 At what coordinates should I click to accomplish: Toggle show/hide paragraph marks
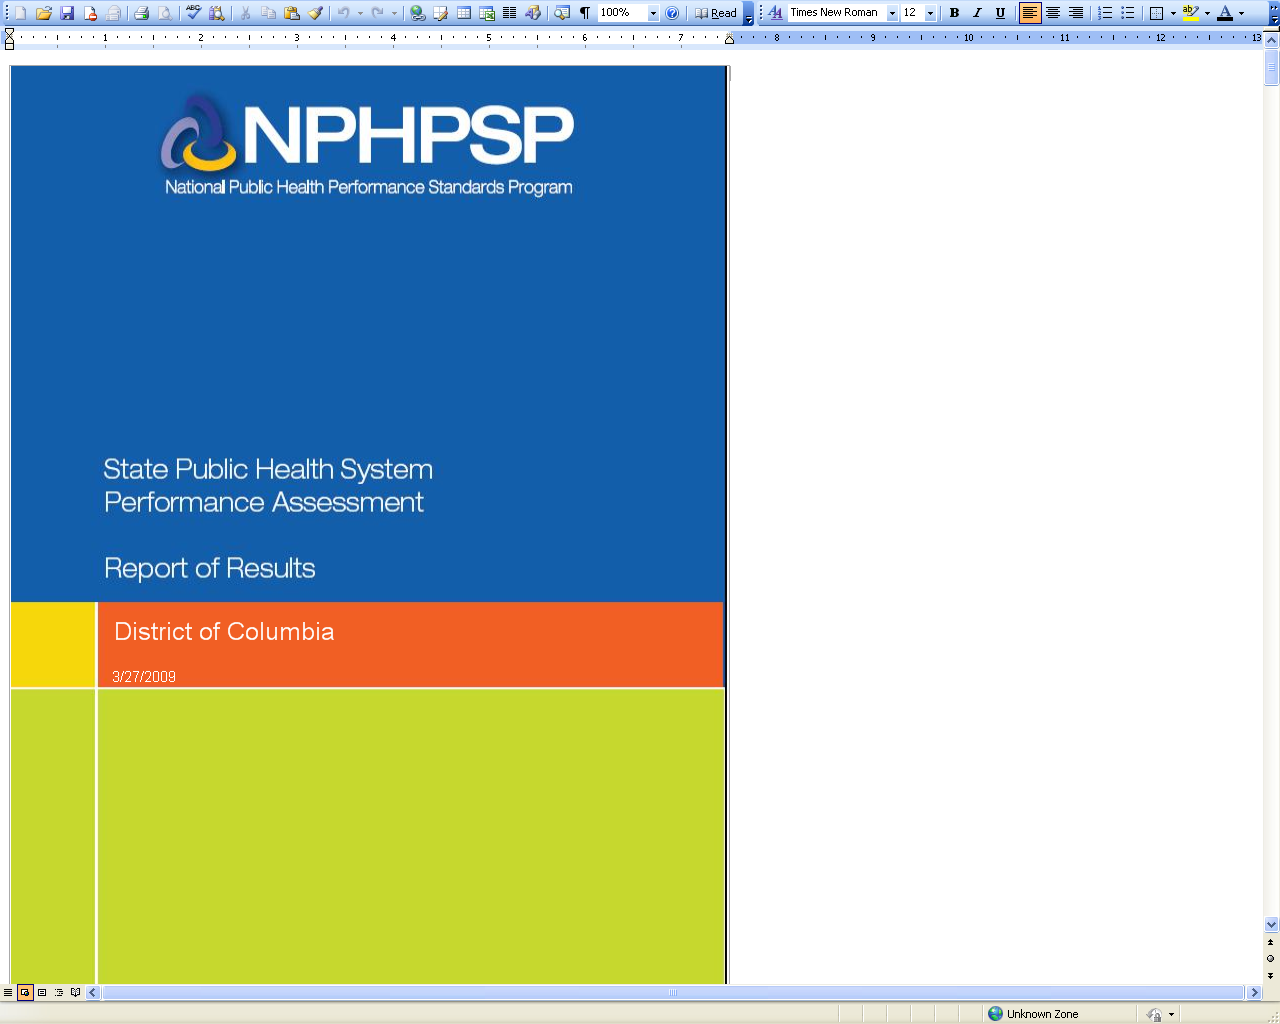(585, 13)
